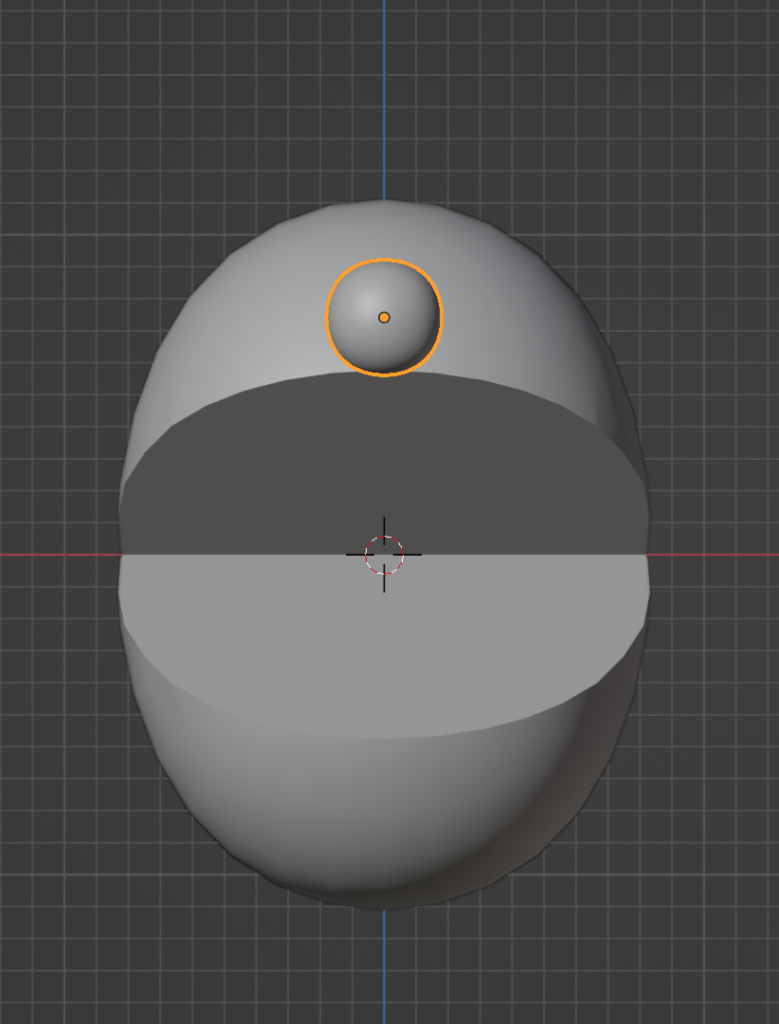Click the orange origin dot on small sphere
The width and height of the screenshot is (779, 1024).
pos(384,317)
